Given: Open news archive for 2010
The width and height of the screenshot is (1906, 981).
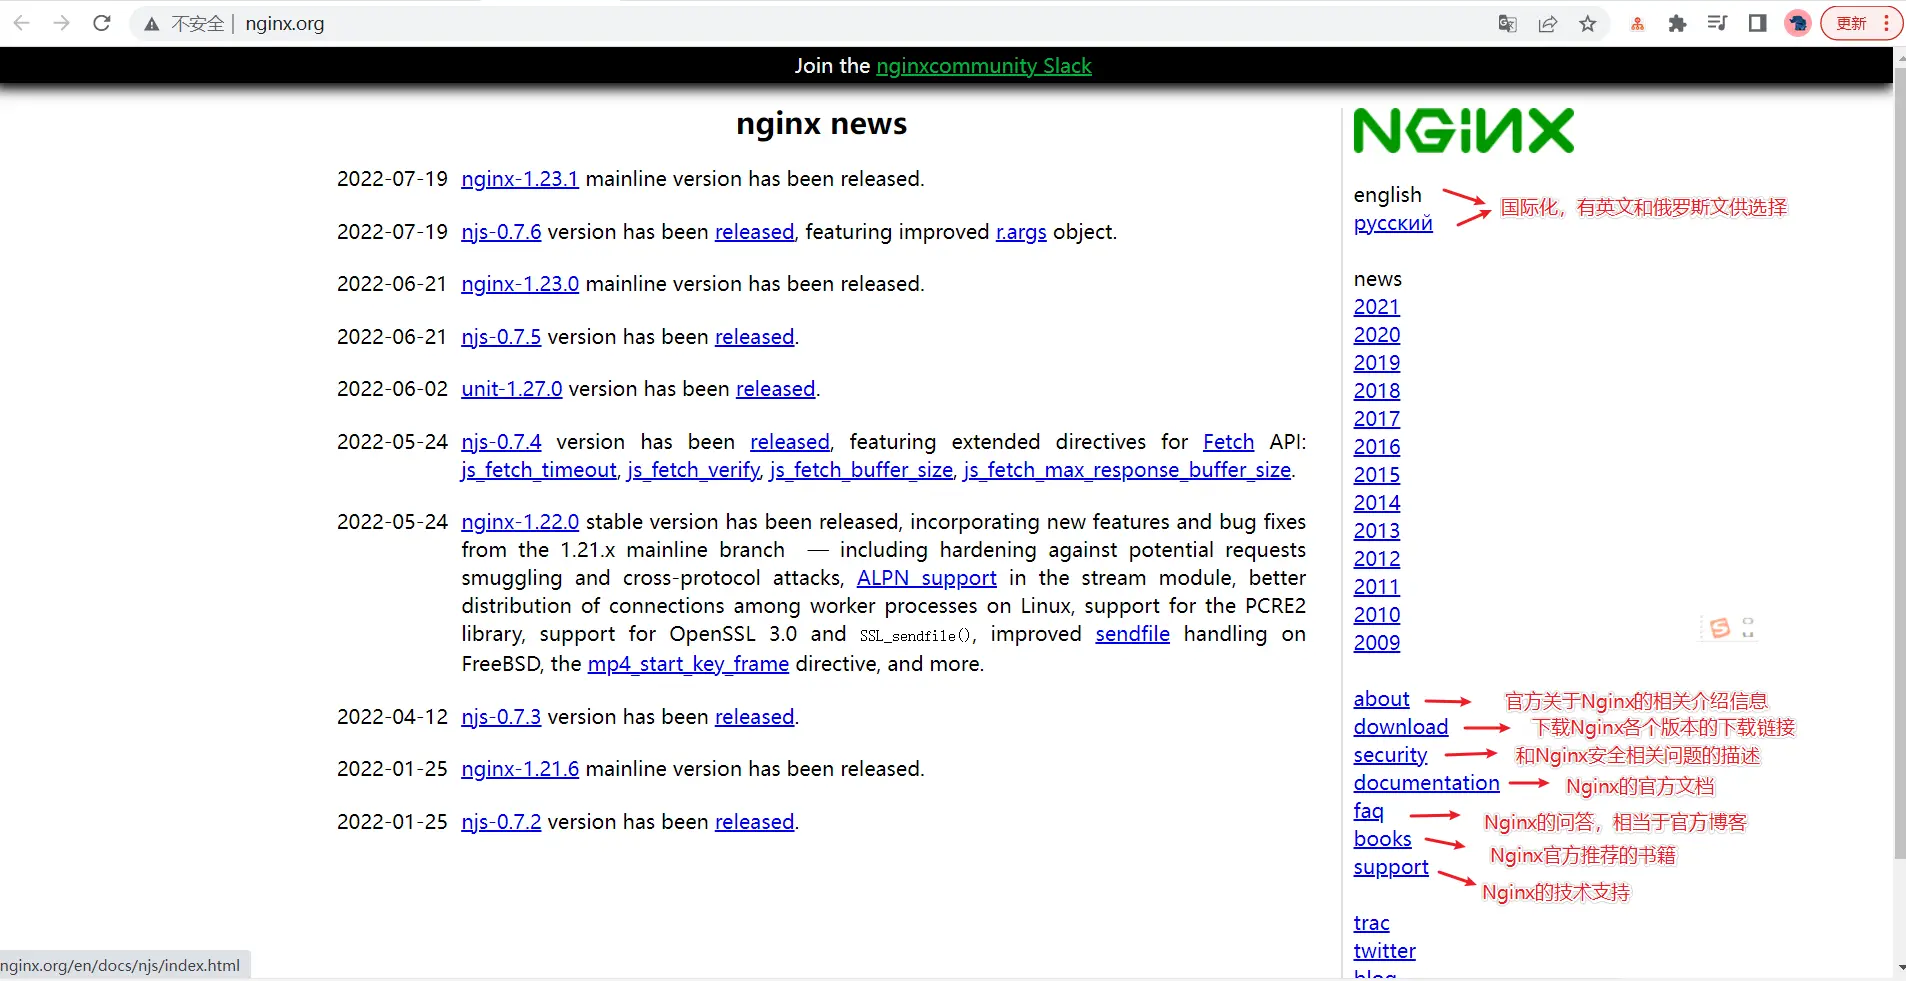Looking at the screenshot, I should coord(1377,615).
